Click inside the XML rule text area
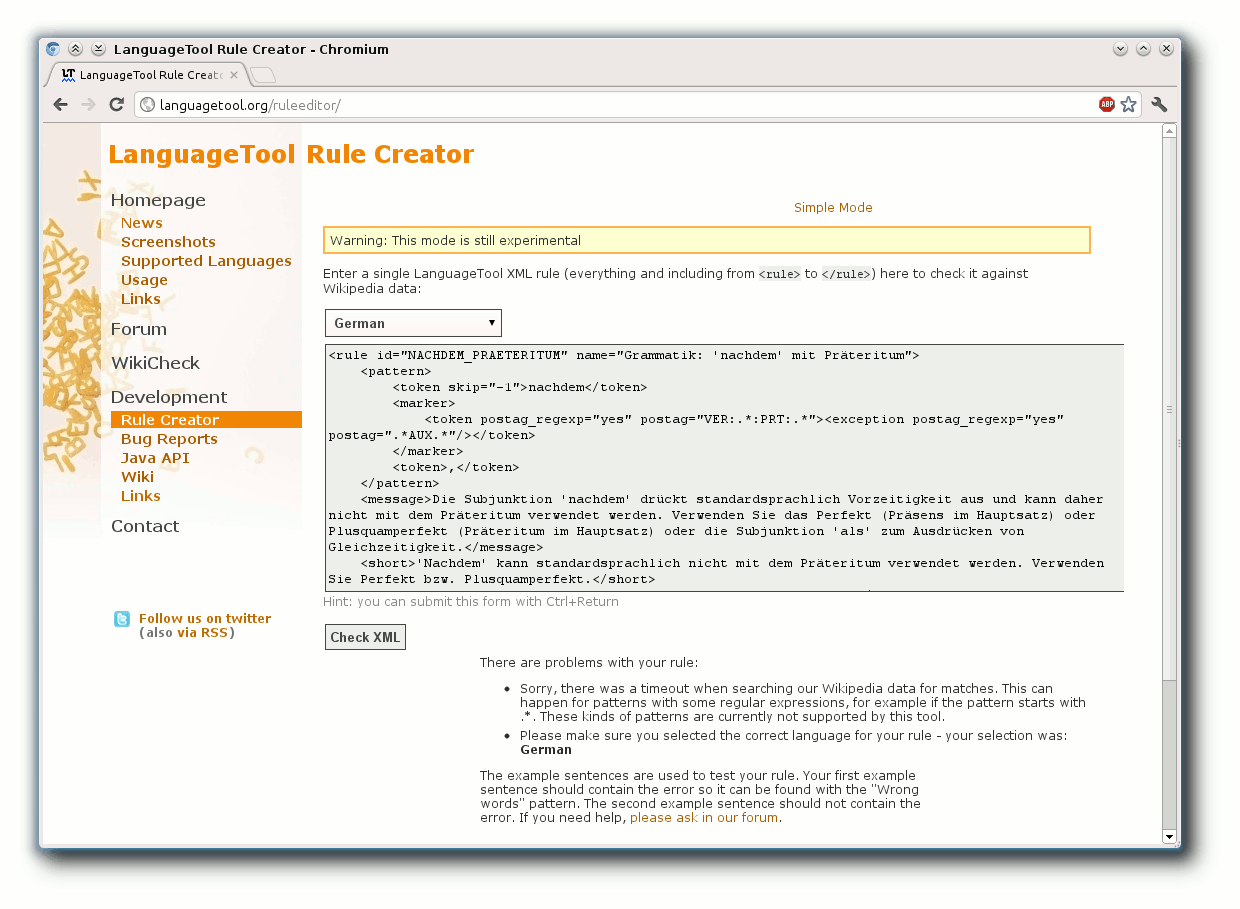The width and height of the screenshot is (1240, 909). point(724,468)
